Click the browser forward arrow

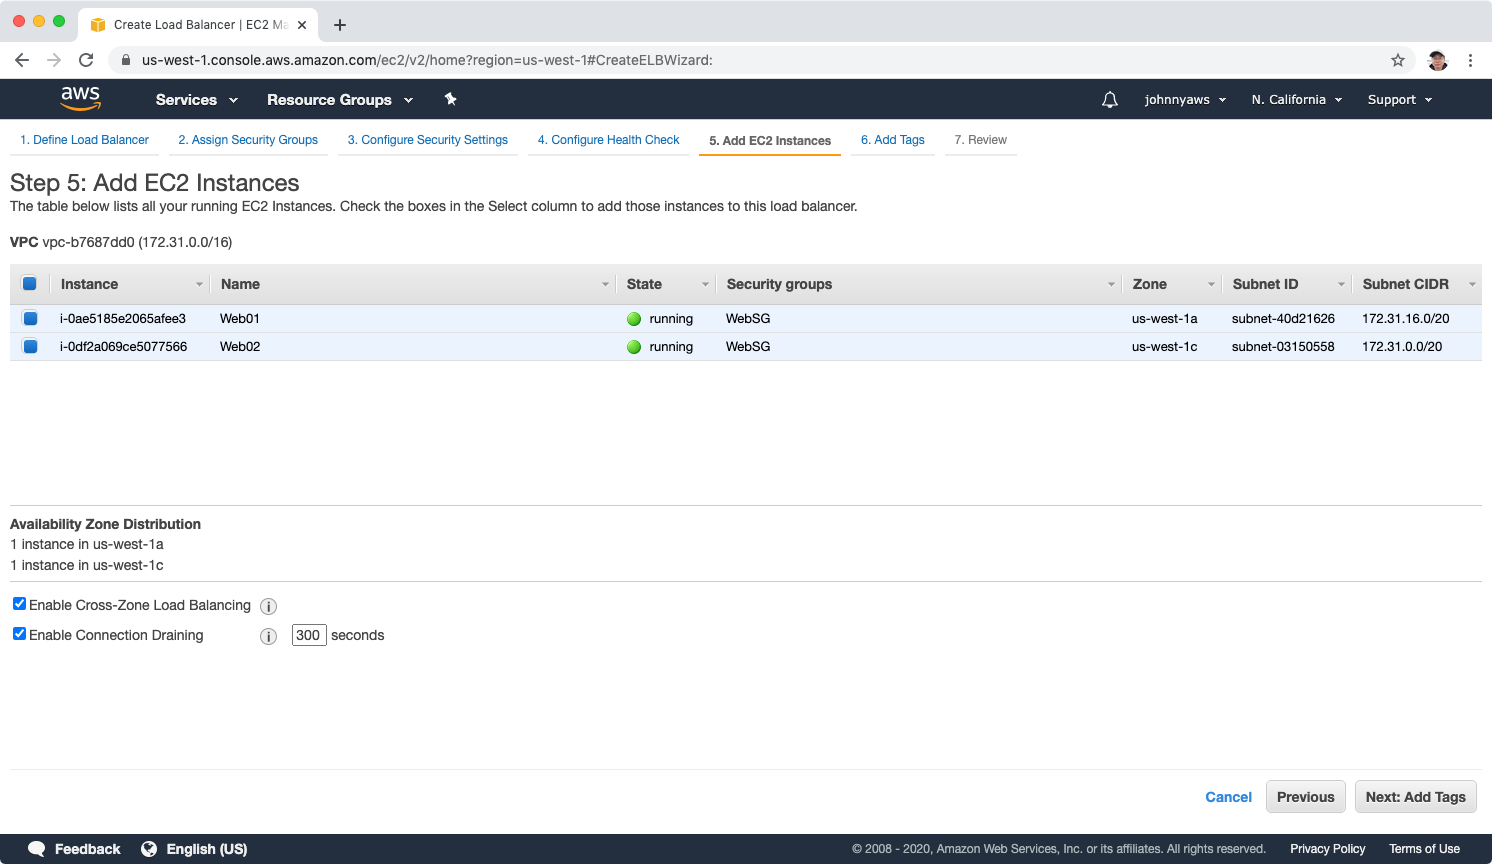point(54,60)
